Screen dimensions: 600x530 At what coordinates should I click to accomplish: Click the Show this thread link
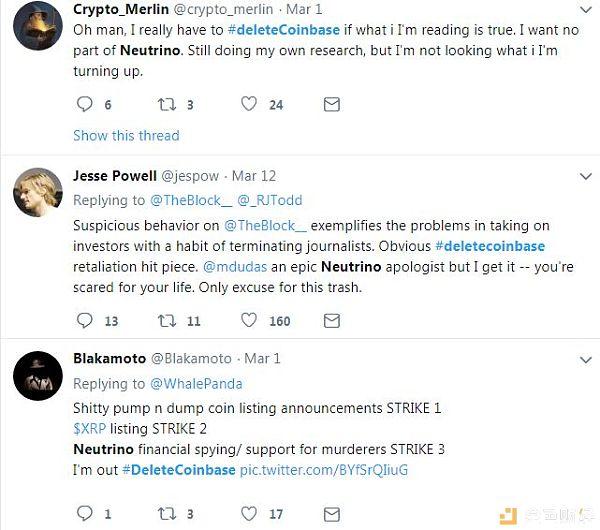point(126,135)
